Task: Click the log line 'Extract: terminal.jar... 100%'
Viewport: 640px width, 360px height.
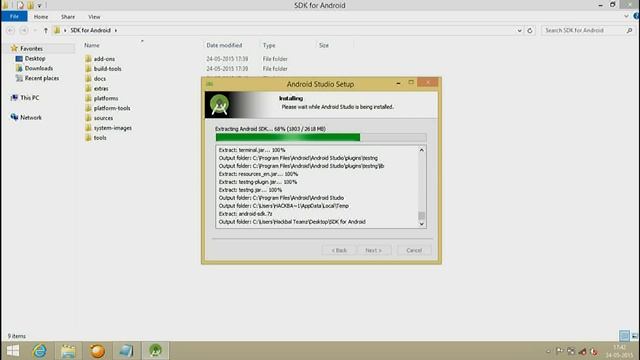Action: (x=252, y=150)
